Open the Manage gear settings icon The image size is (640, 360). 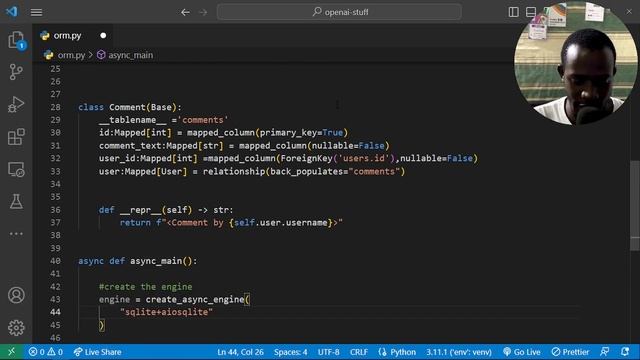(16, 327)
